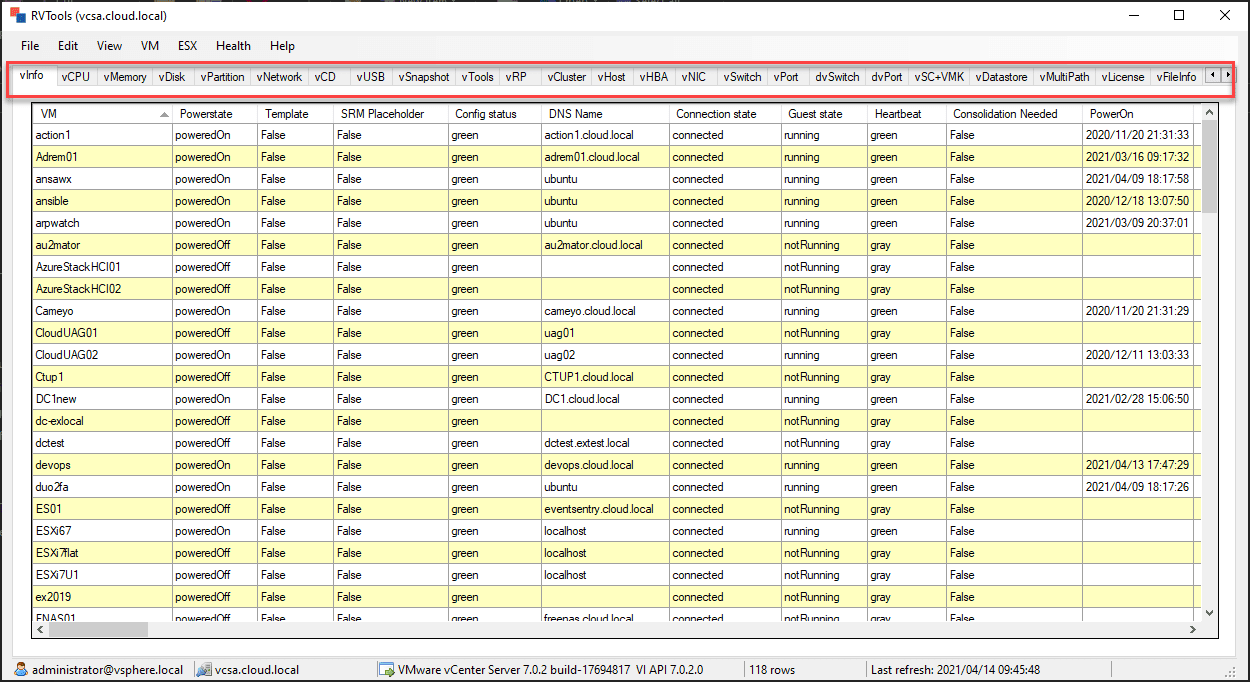Click the RVTools icon in the title bar

(x=15, y=15)
